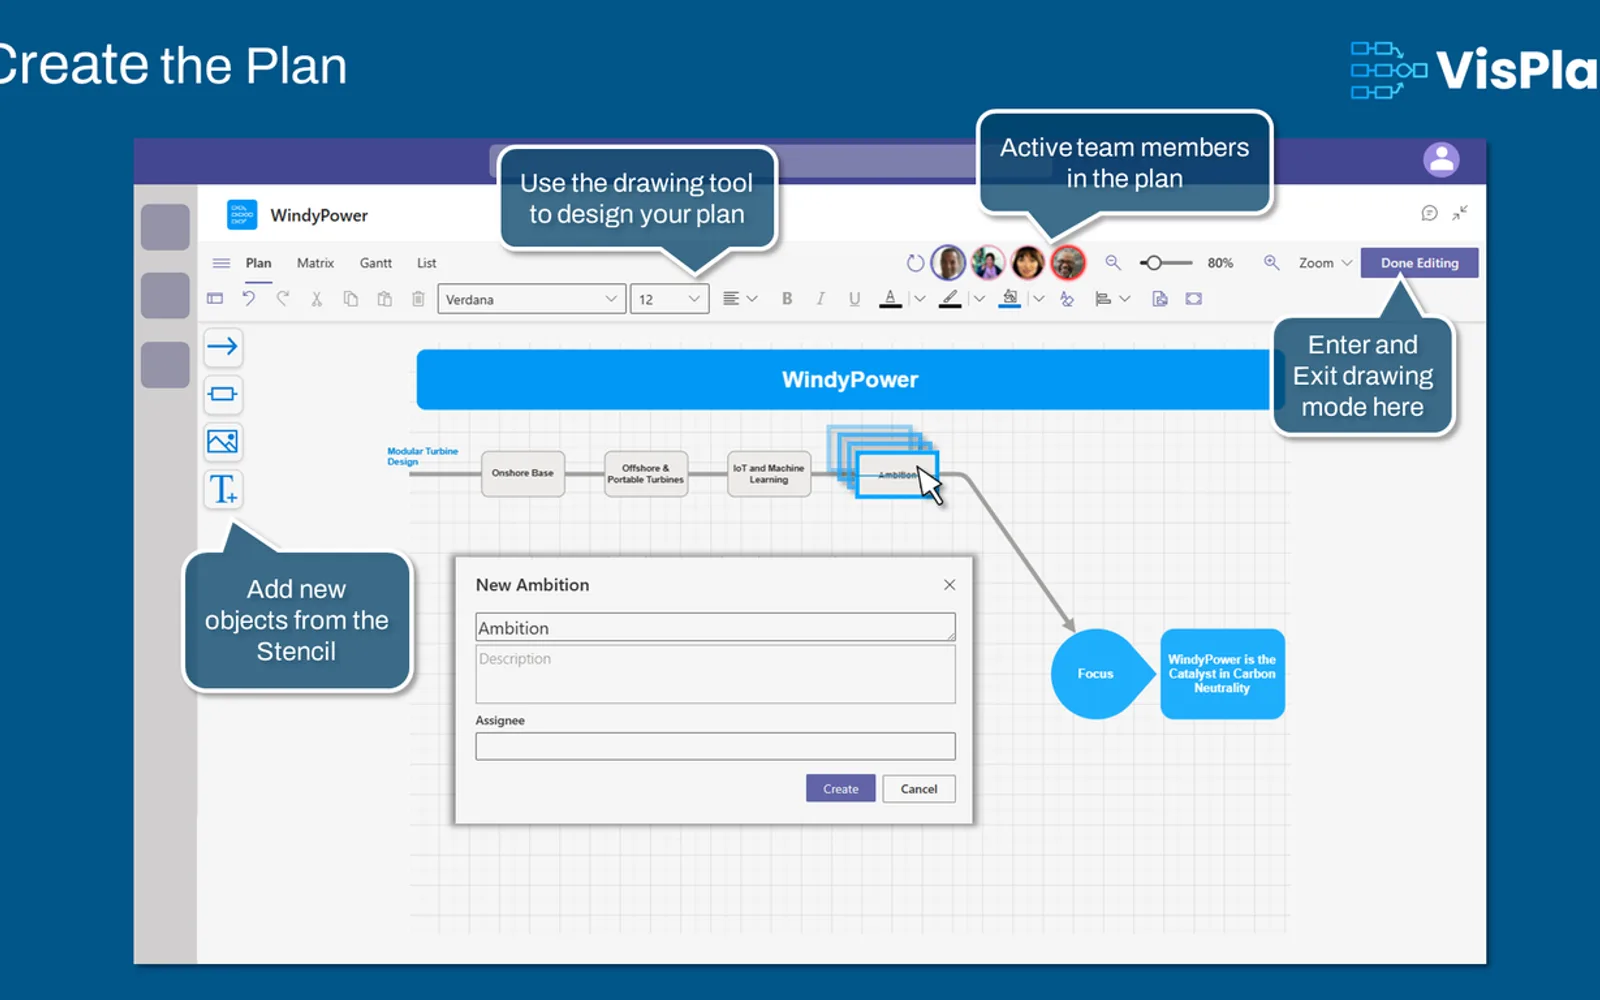Toggle italic formatting

coord(820,298)
